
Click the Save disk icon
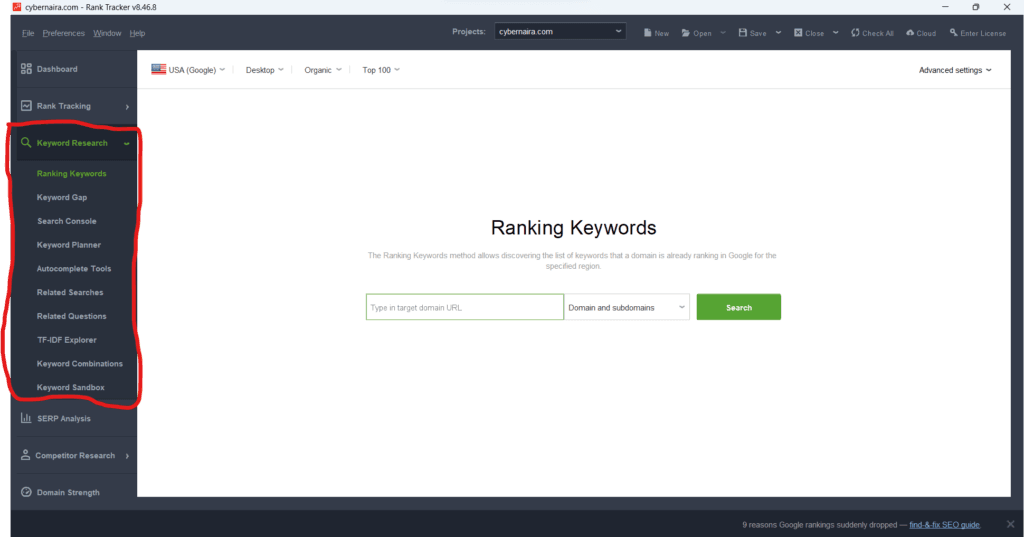(x=743, y=33)
